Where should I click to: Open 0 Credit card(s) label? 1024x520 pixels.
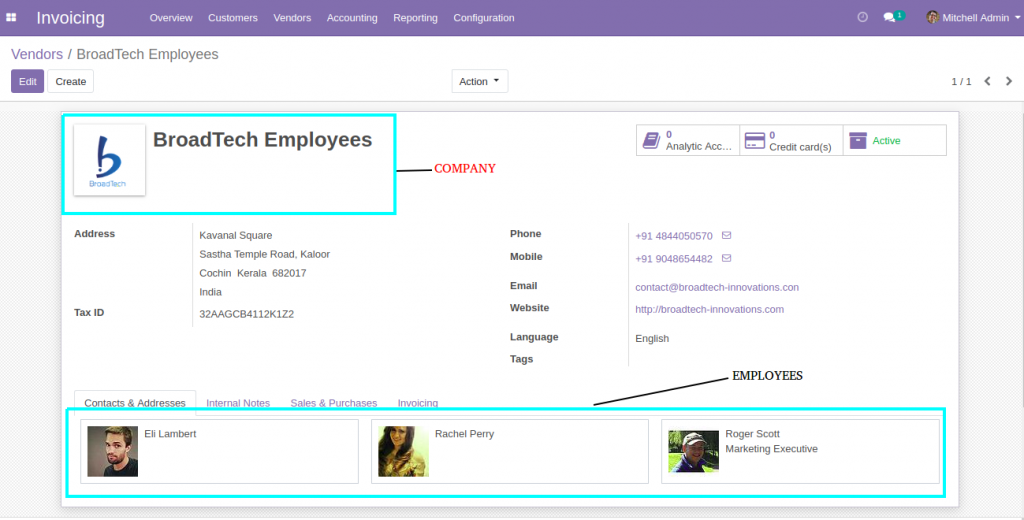coord(800,140)
